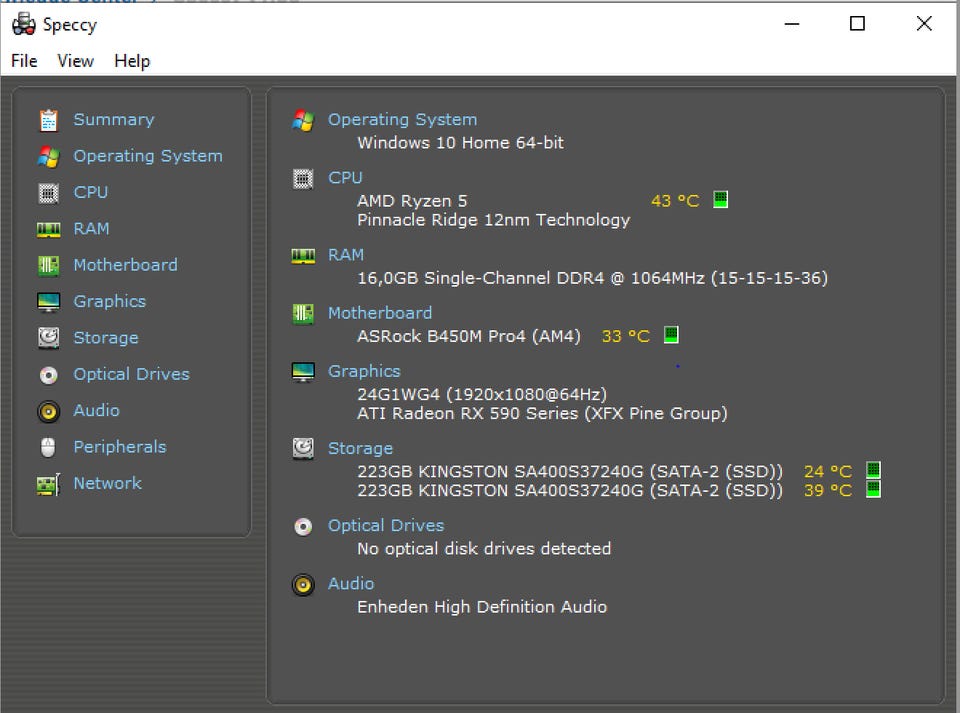
Task: Click the Motherboard icon in sidebar
Action: 48,265
